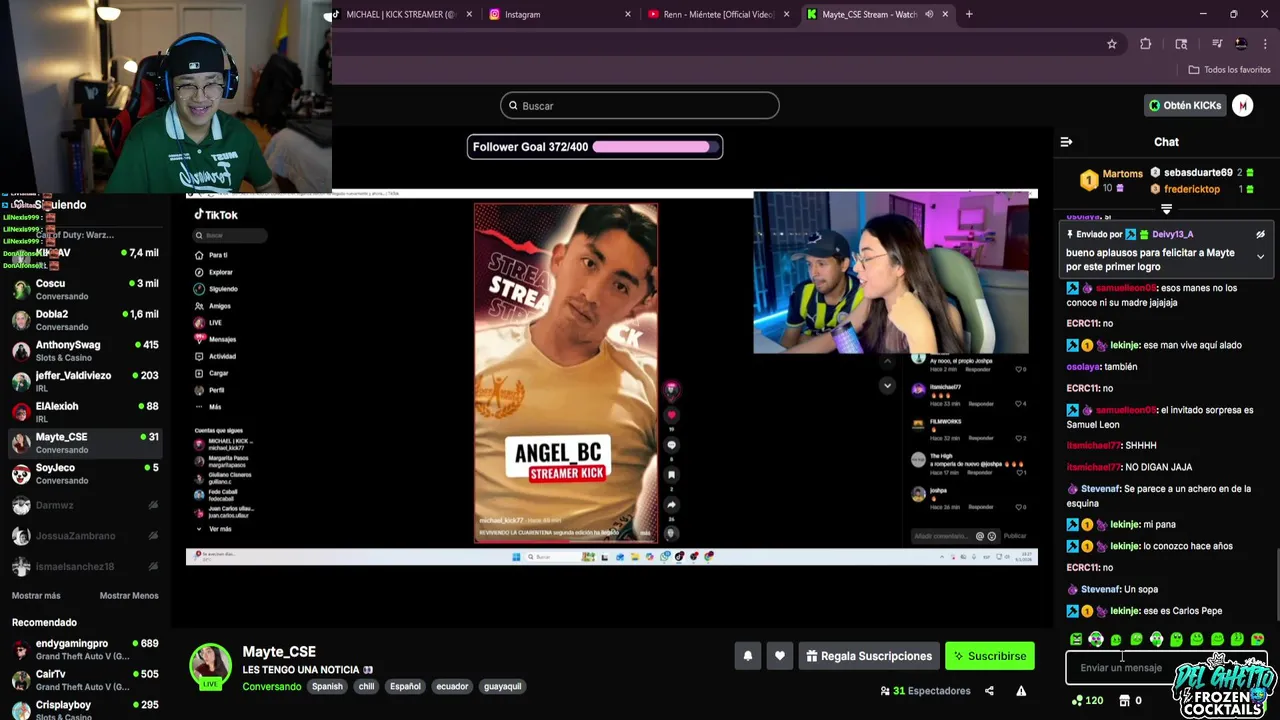Click the next video down arrow

pyautogui.click(x=887, y=386)
